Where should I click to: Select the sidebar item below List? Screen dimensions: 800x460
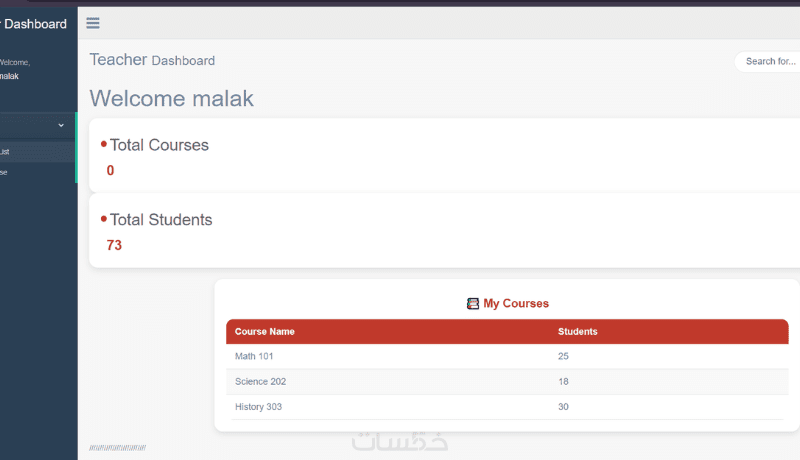pyautogui.click(x=4, y=172)
